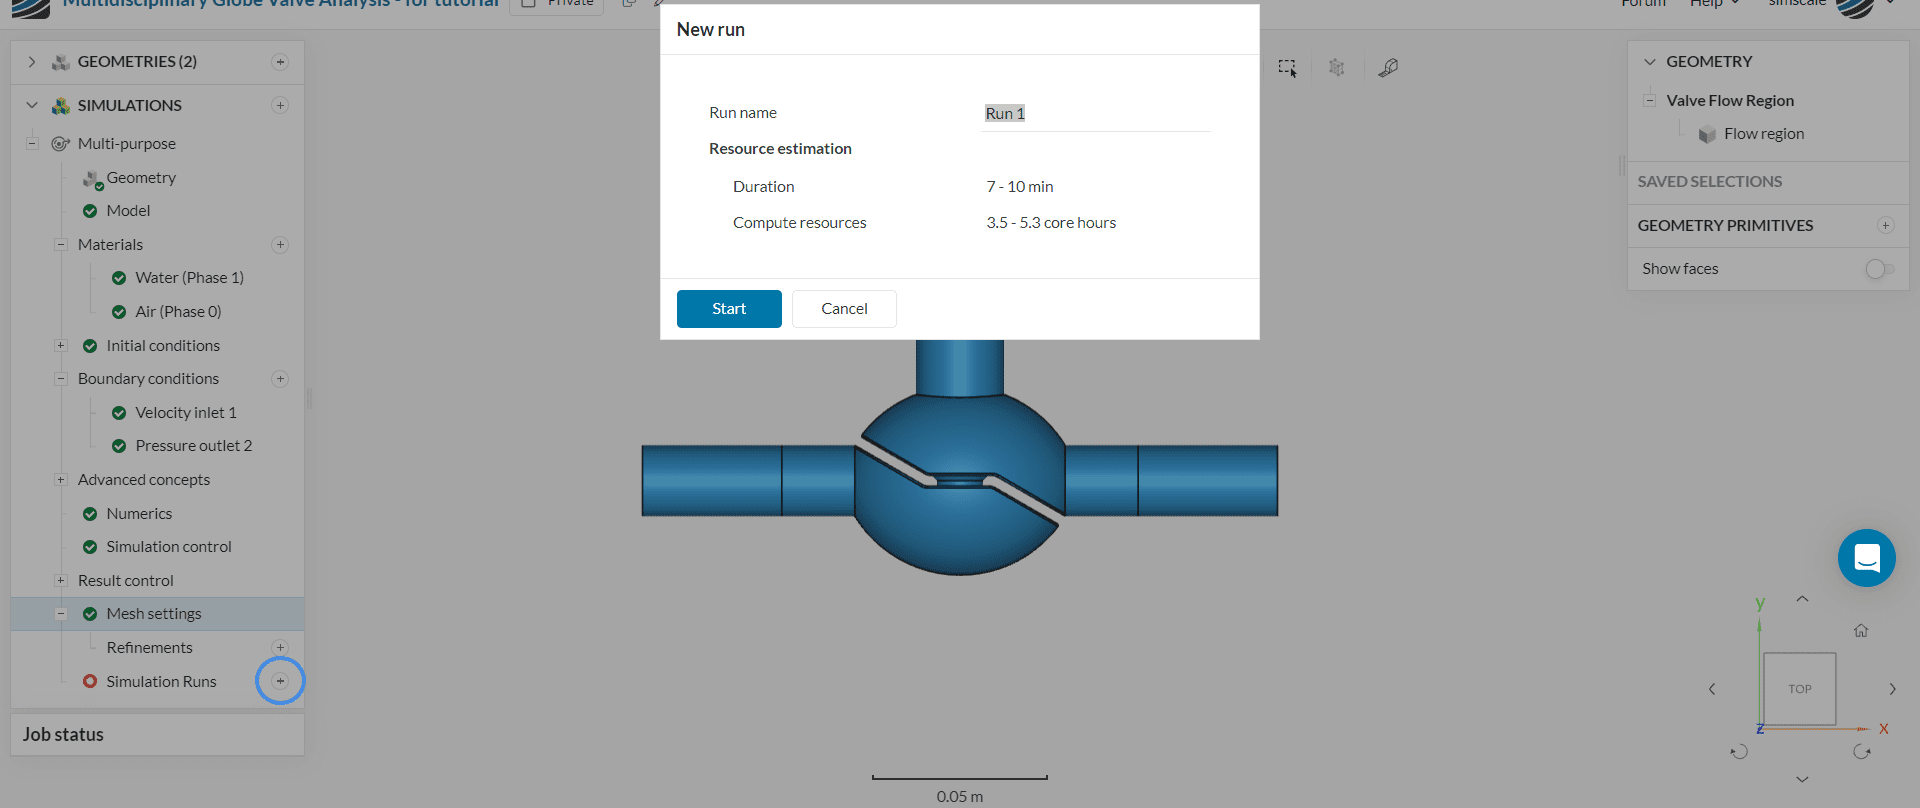Open the measure tool in the viewer toolbar
This screenshot has width=1920, height=808.
[x=1388, y=68]
